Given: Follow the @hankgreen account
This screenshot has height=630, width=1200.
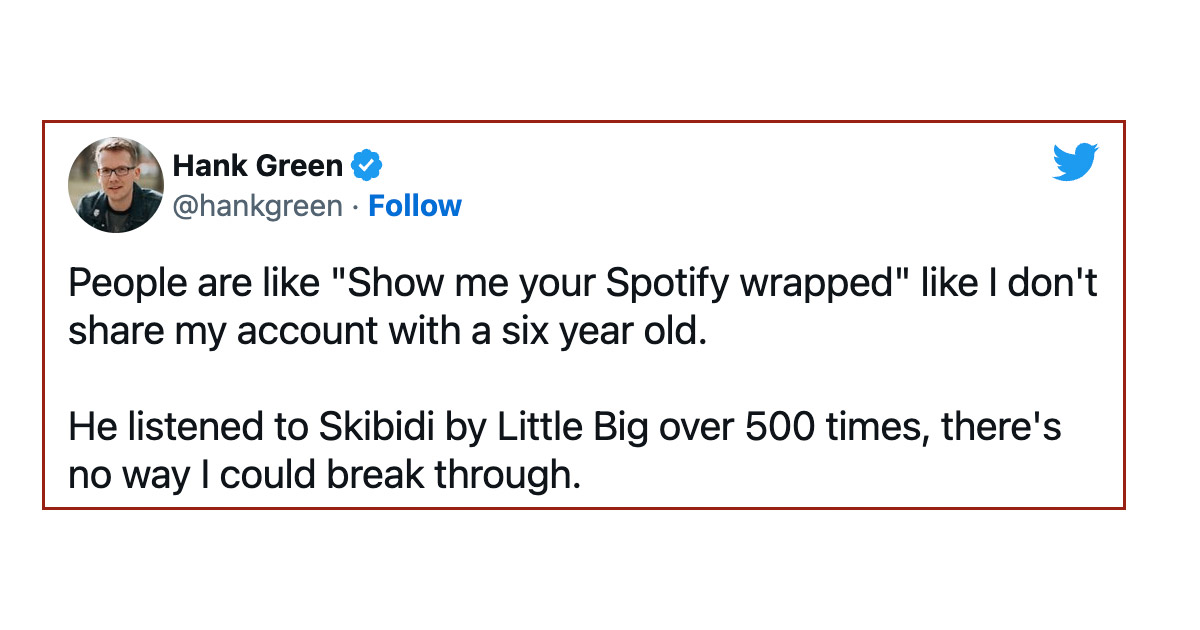Looking at the screenshot, I should point(415,206).
